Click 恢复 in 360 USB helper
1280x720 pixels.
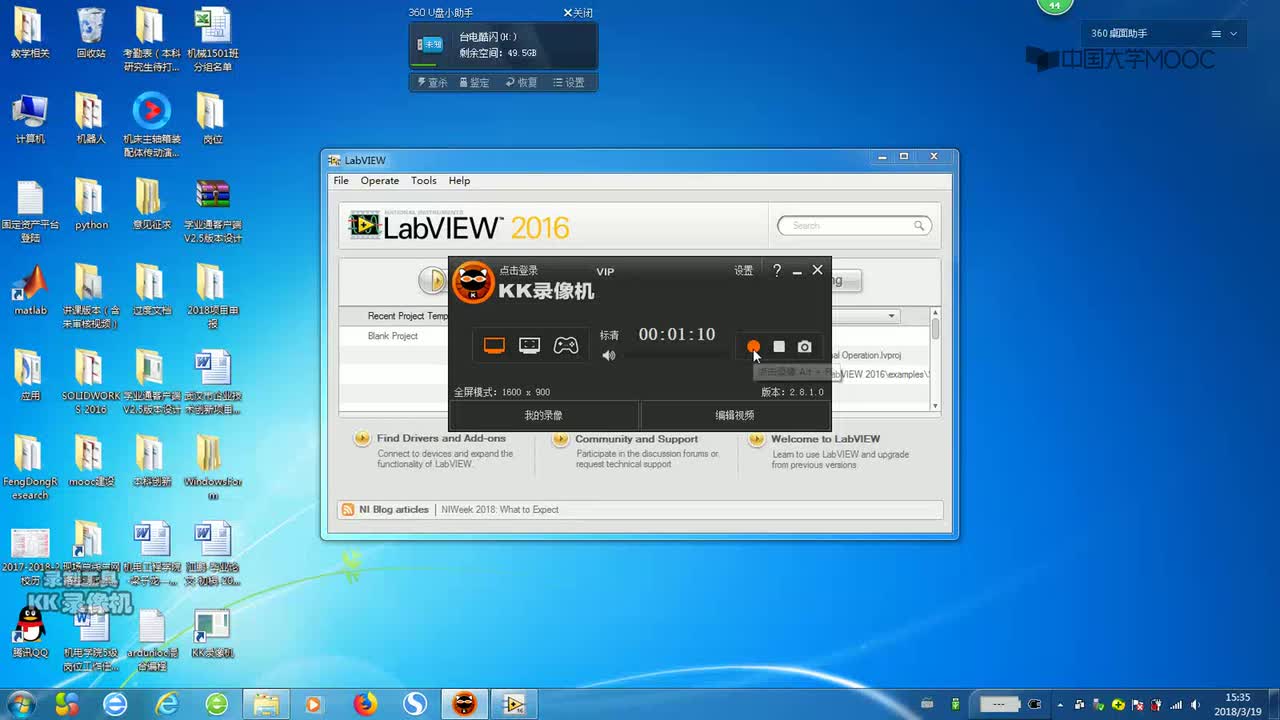521,83
